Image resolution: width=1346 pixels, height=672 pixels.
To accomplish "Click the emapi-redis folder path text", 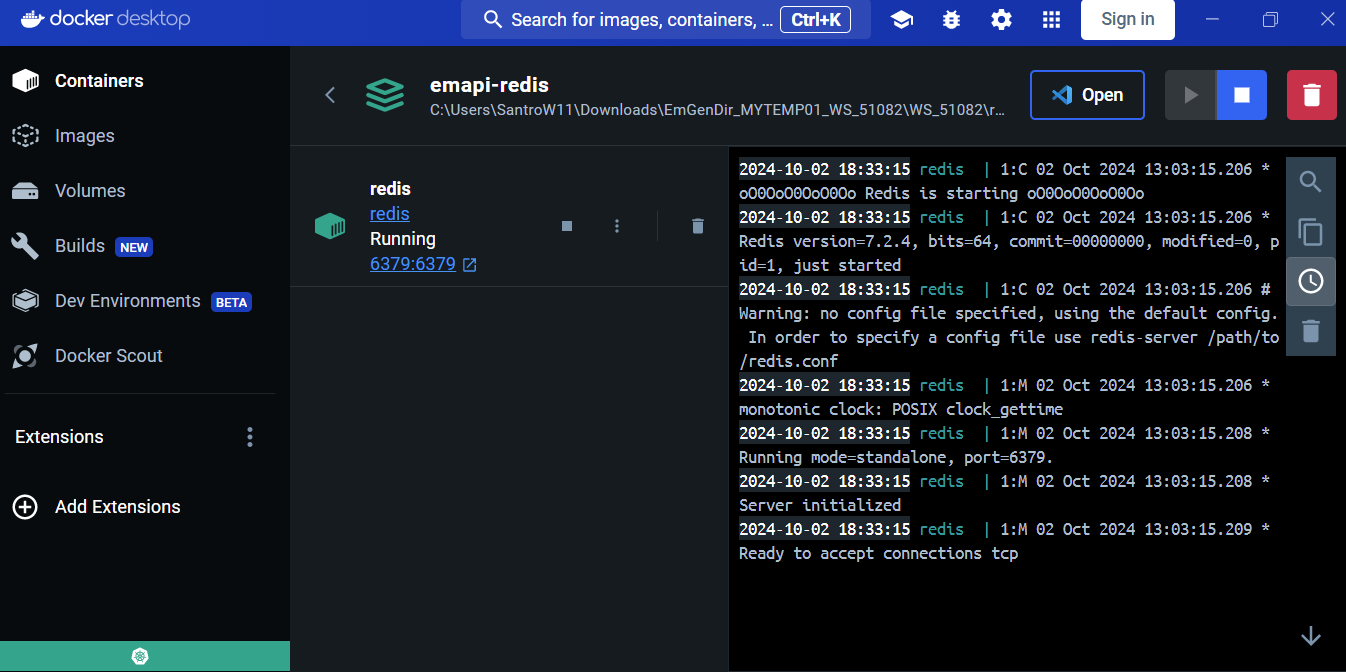I will point(717,110).
